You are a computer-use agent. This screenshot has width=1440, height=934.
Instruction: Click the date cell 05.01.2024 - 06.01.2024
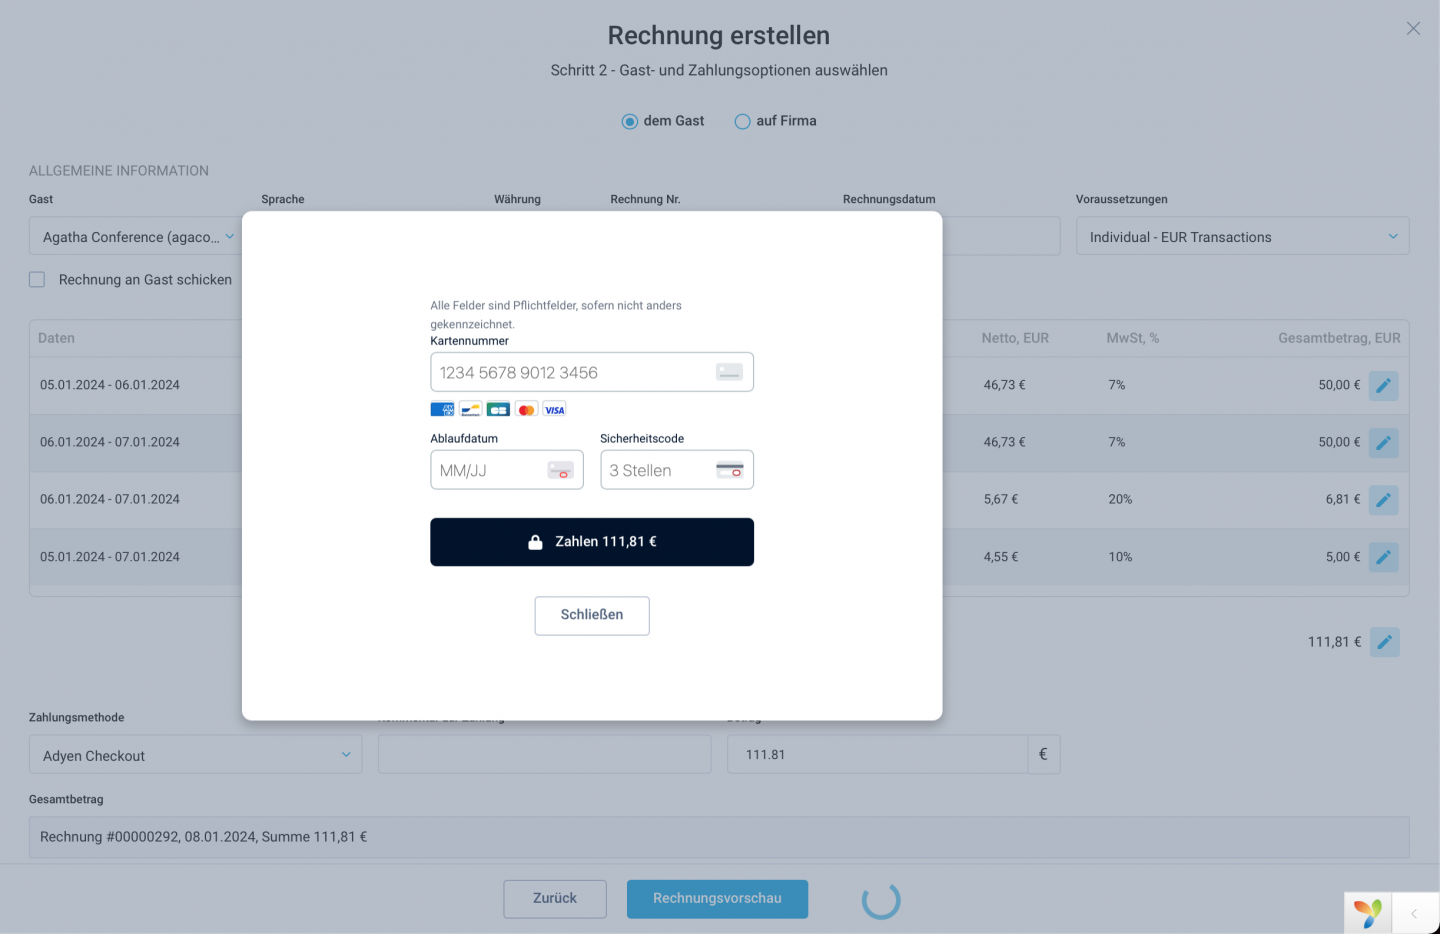click(x=110, y=385)
